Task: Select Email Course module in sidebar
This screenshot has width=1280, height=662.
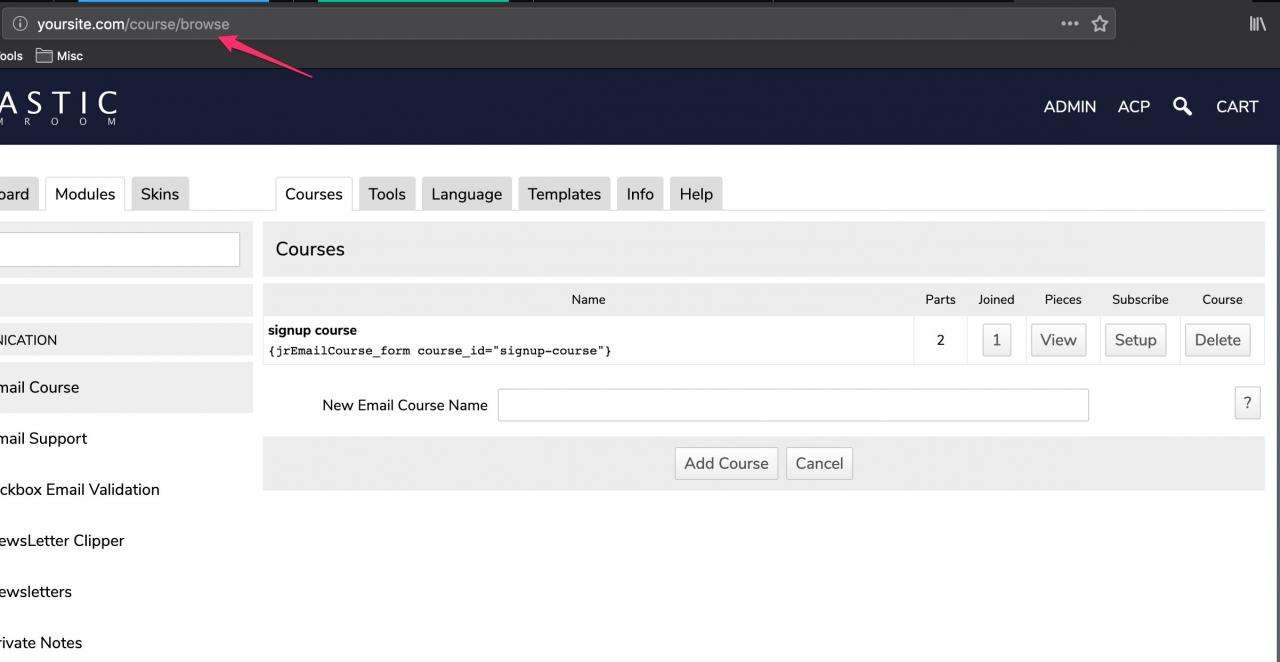Action: click(x=126, y=387)
